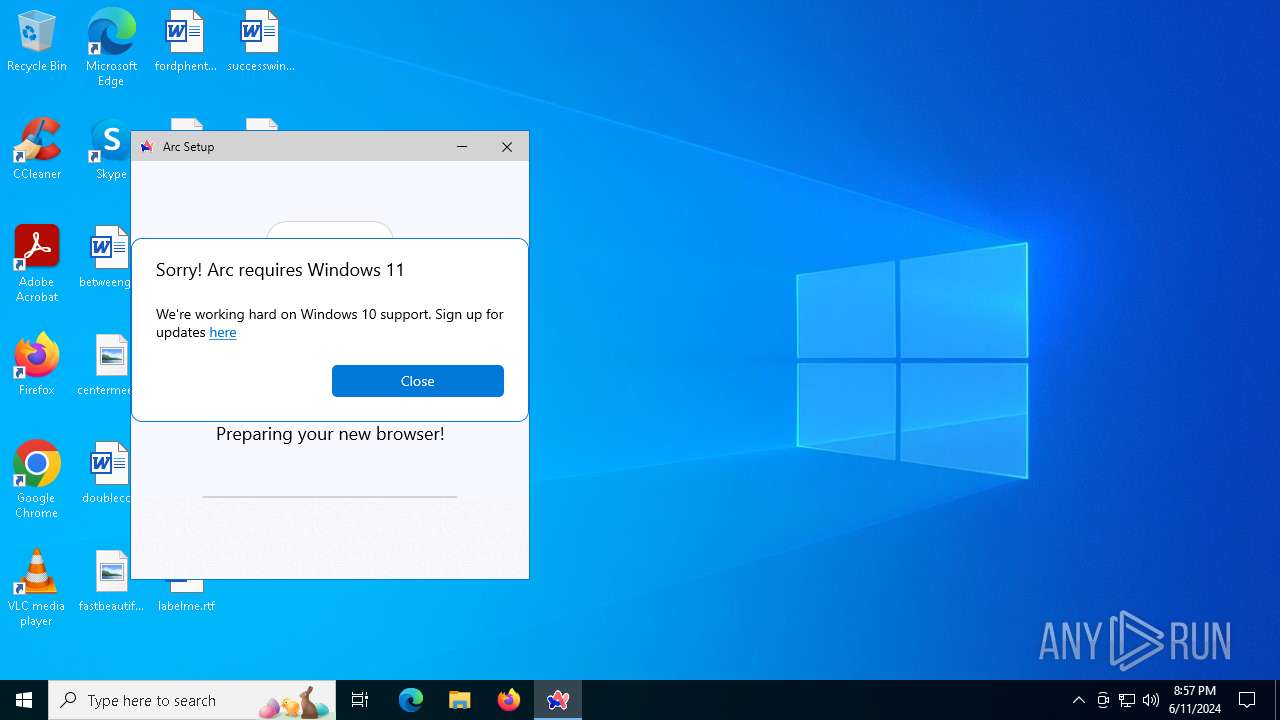Minimize the Arc Setup window
1280x720 pixels.
point(462,146)
